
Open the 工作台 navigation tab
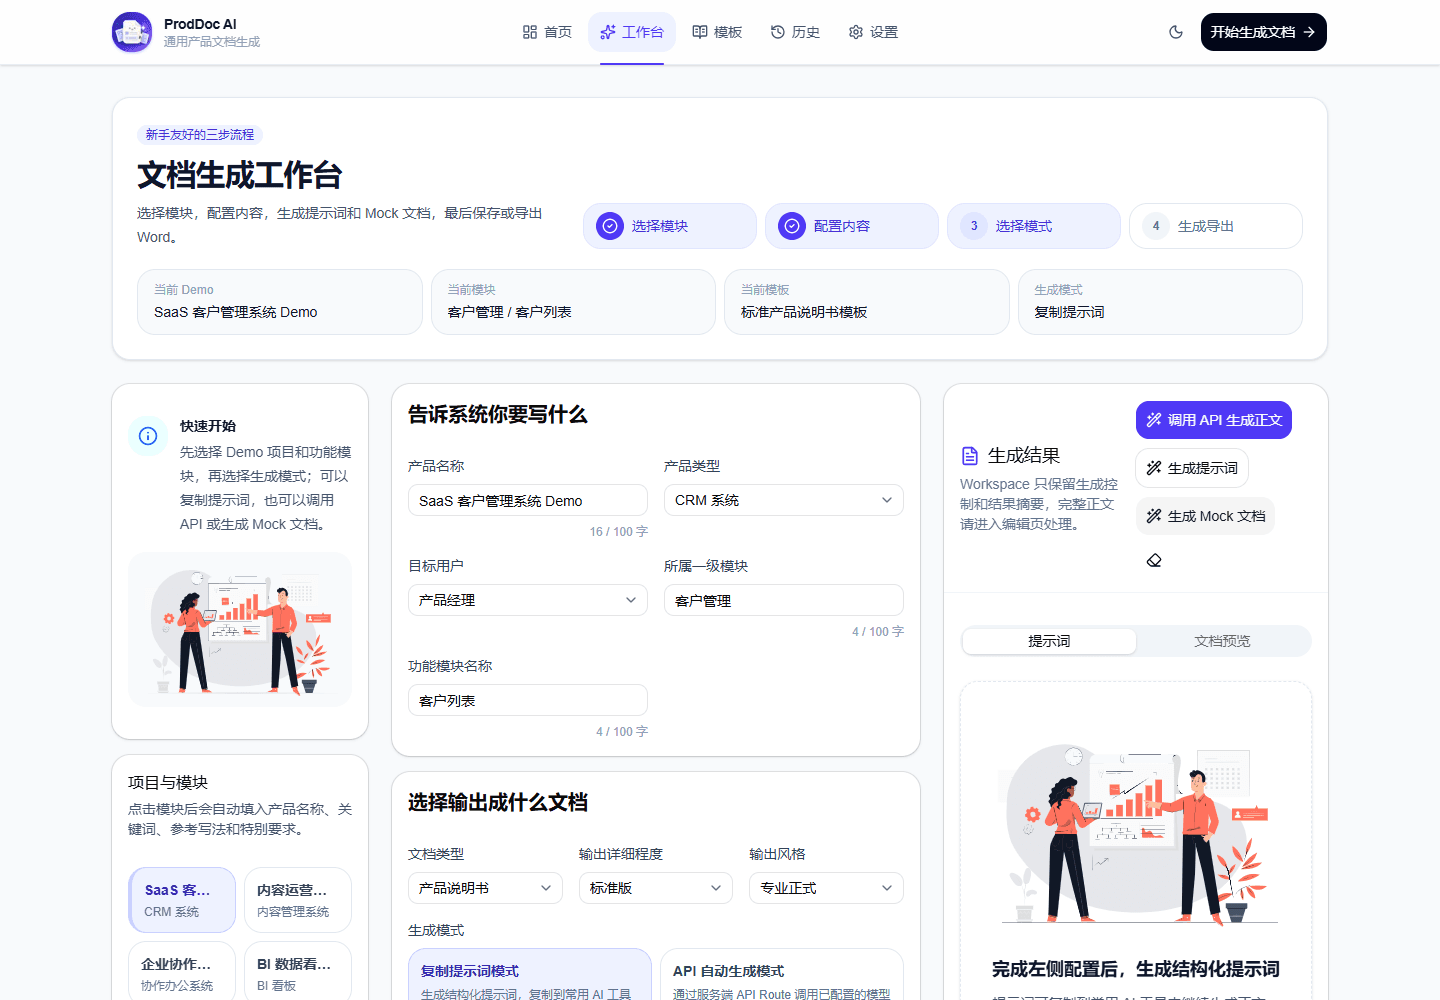(632, 32)
